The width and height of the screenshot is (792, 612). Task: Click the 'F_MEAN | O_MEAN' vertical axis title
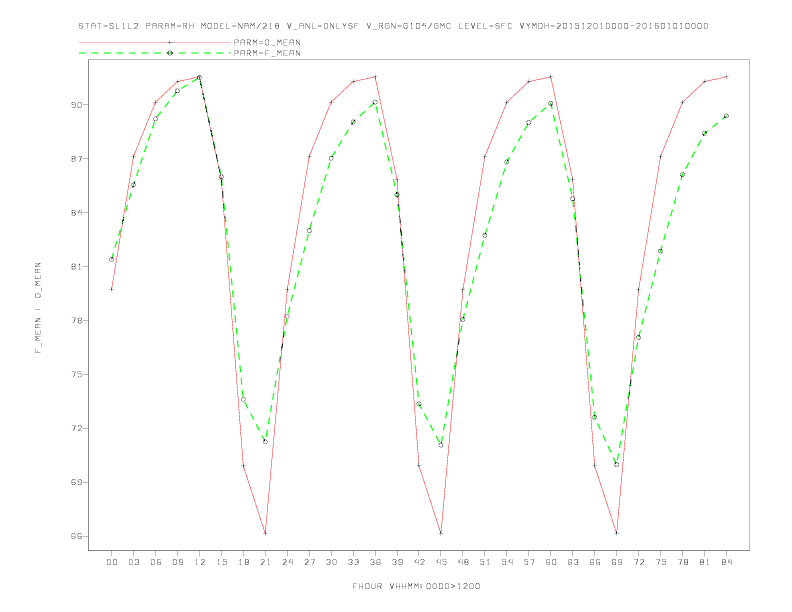38,308
